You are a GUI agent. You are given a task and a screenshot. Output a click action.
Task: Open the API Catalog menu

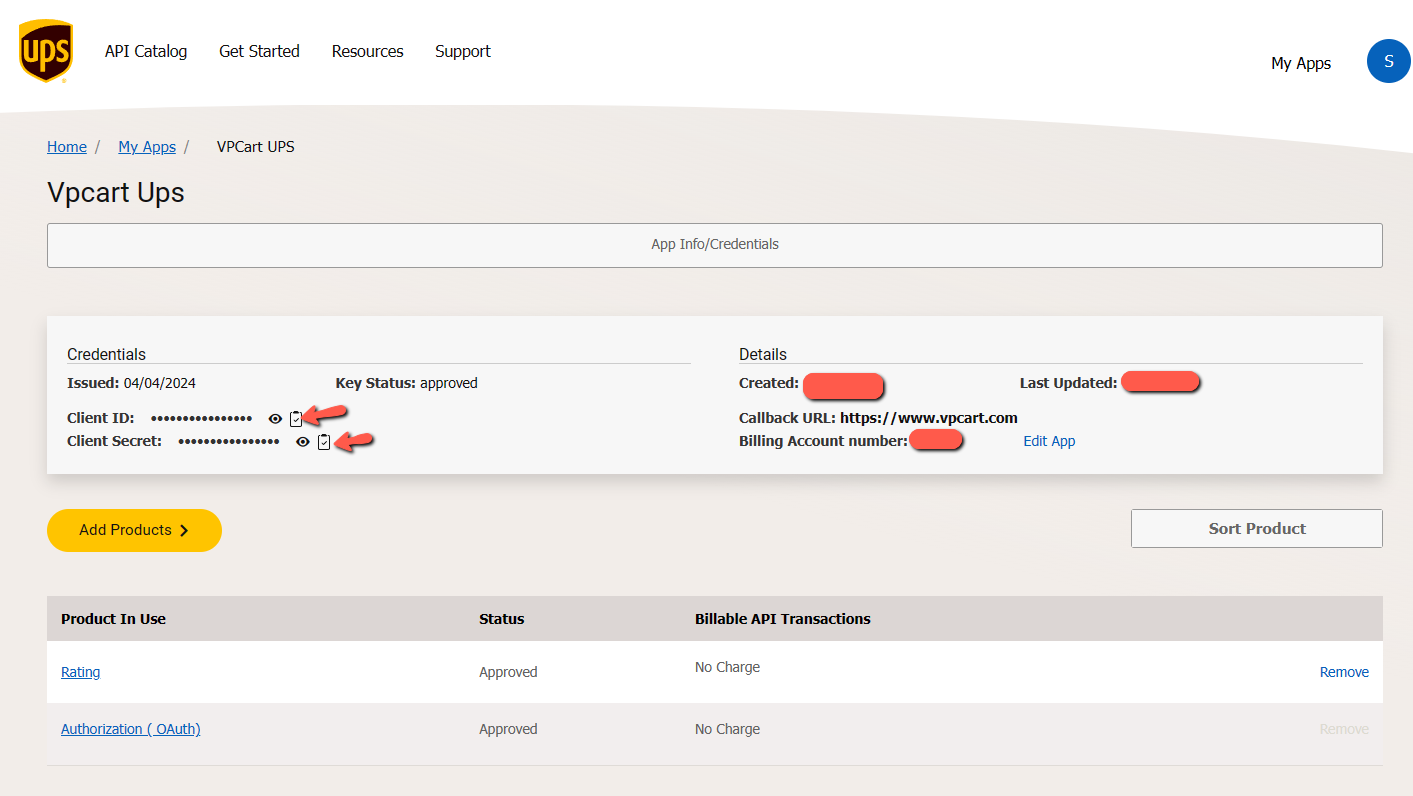[x=146, y=51]
